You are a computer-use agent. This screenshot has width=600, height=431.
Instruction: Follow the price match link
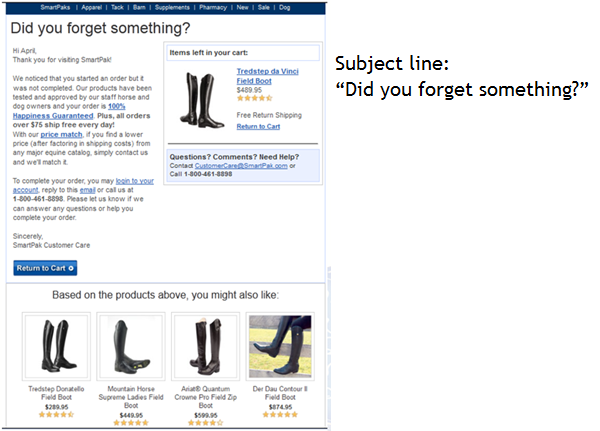[61, 134]
